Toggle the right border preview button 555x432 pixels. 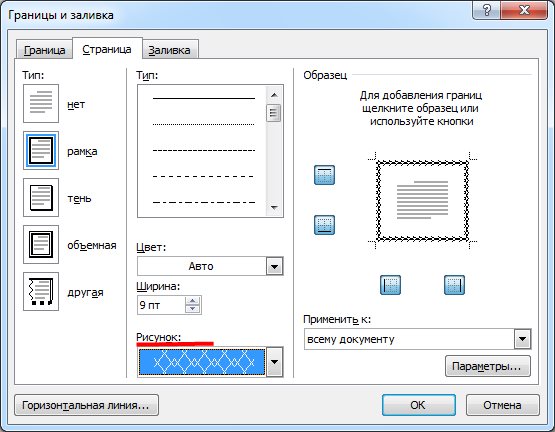pos(454,285)
